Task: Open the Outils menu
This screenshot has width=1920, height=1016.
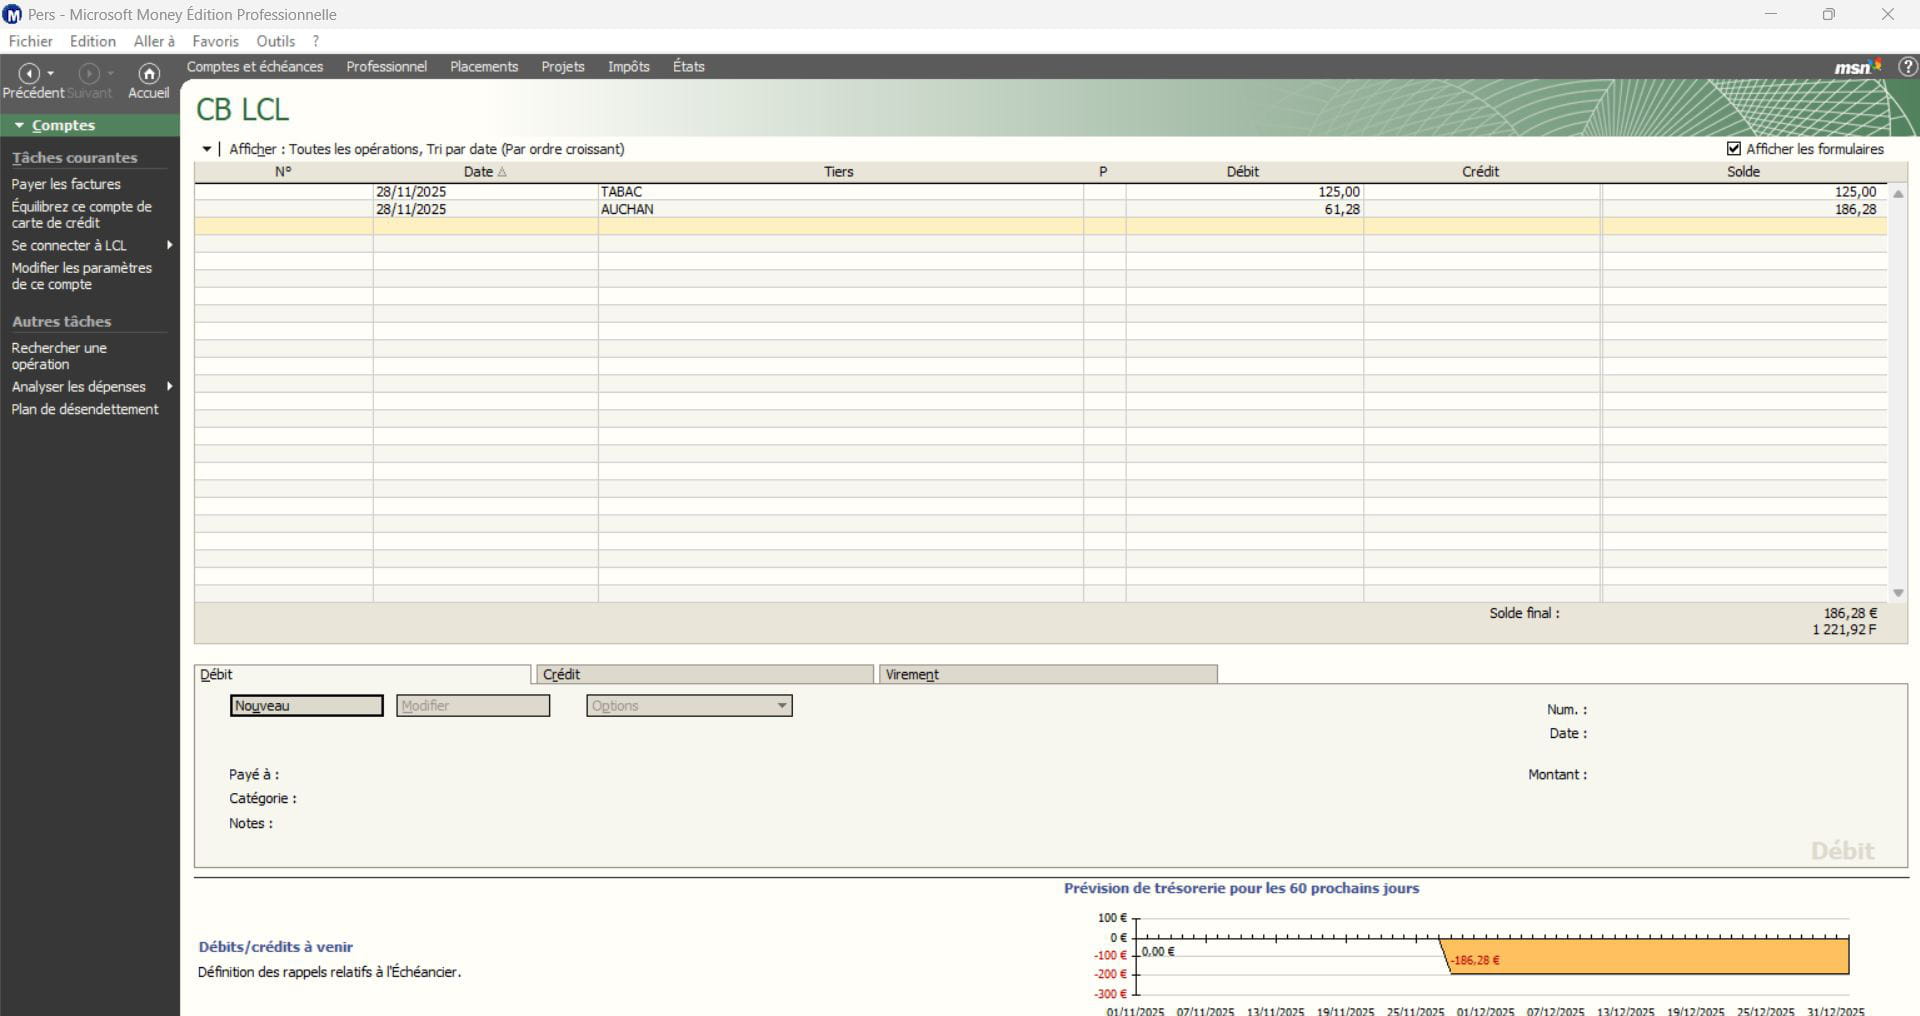Action: tap(275, 41)
